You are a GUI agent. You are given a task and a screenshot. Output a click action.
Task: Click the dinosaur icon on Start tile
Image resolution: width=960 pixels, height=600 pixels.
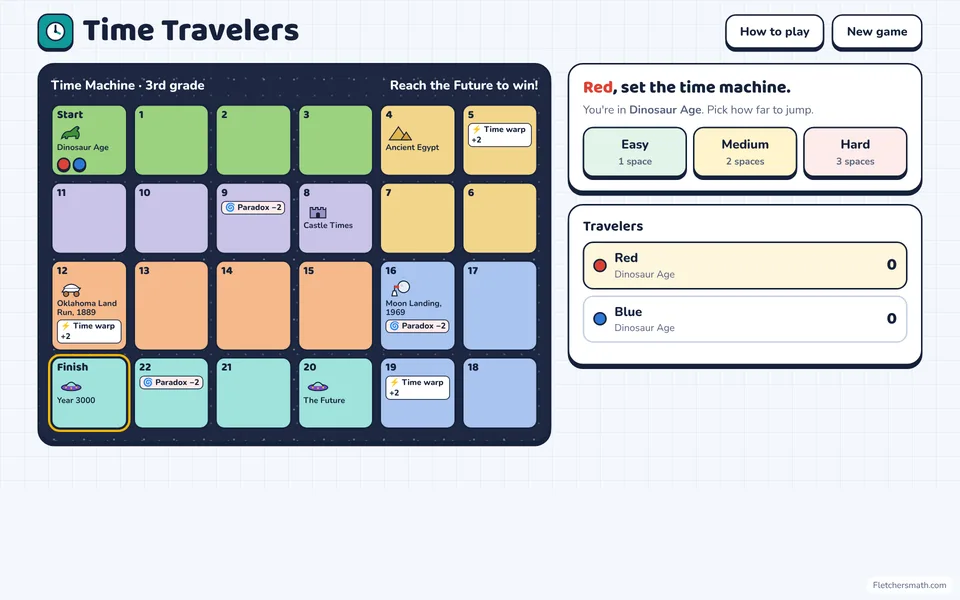click(x=70, y=133)
